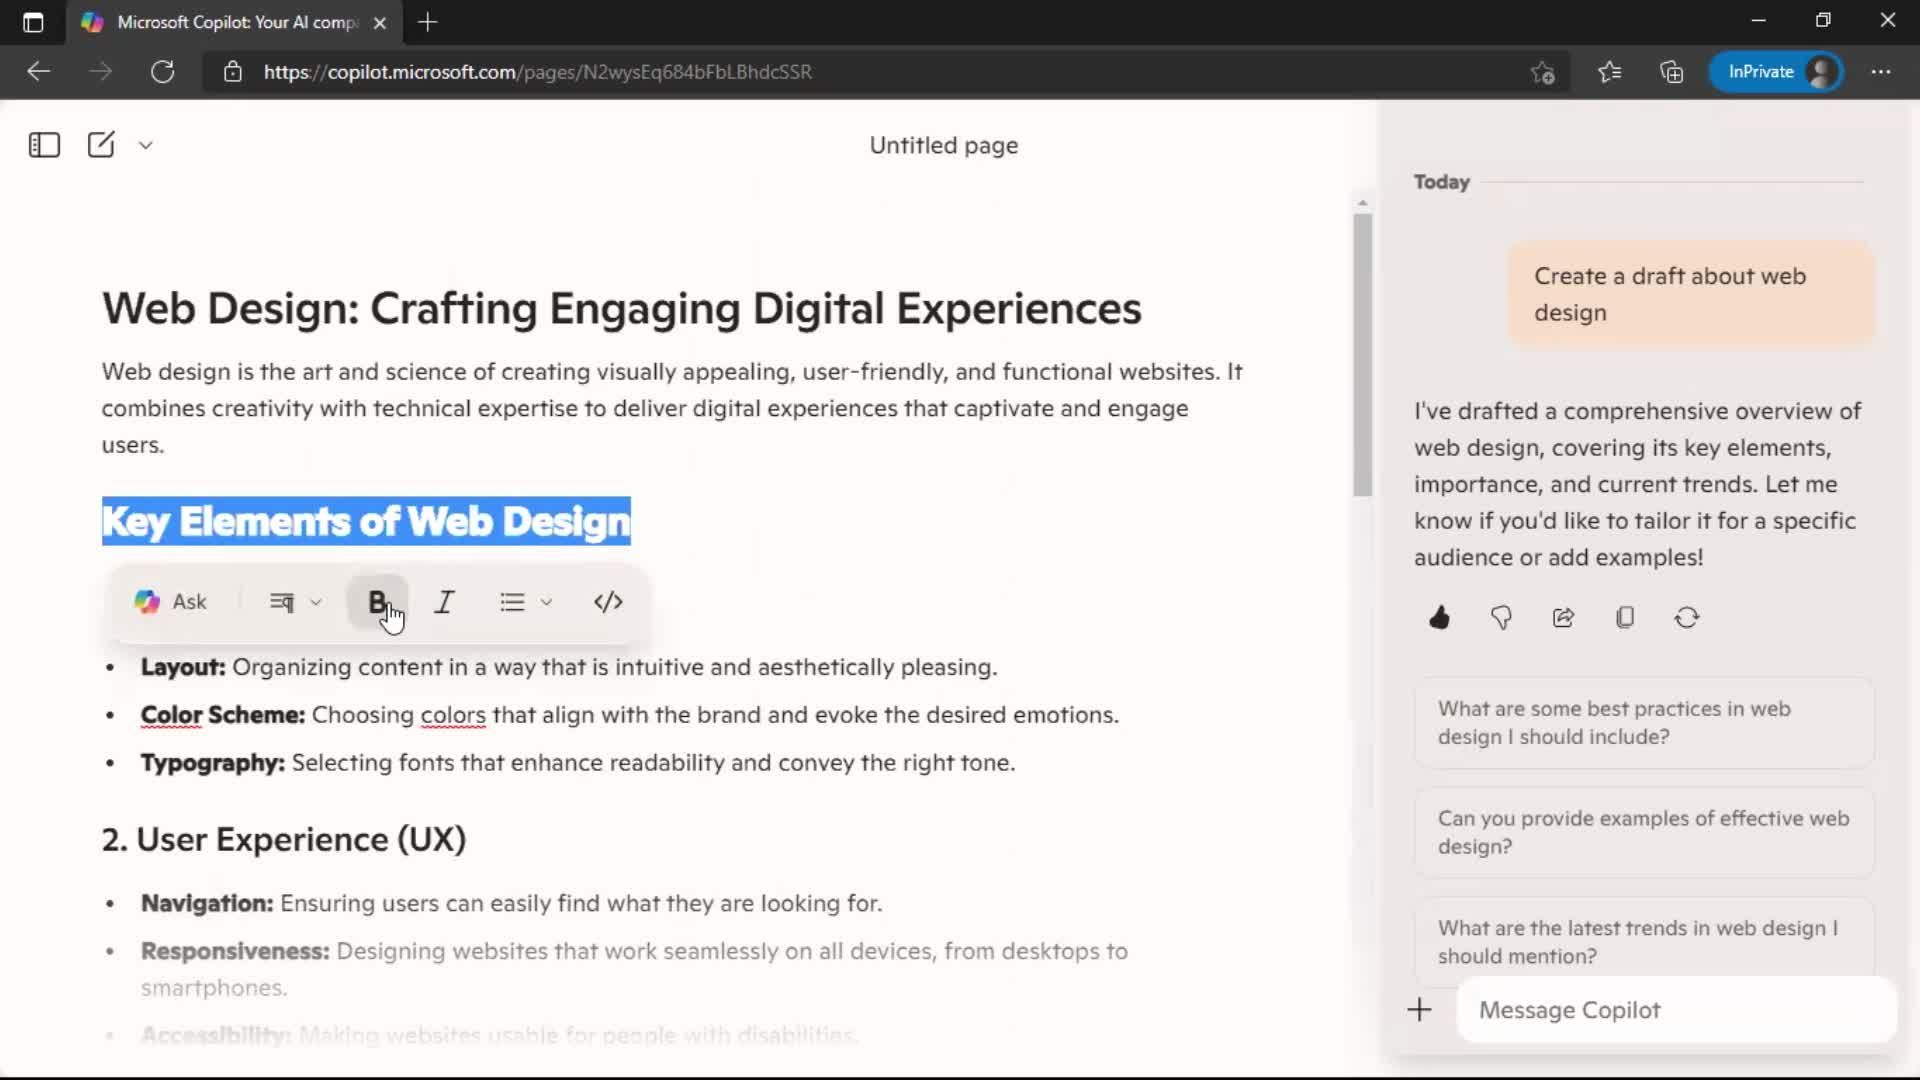1920x1080 pixels.
Task: Click Copilot's drafted overview reply text
Action: (x=1638, y=484)
